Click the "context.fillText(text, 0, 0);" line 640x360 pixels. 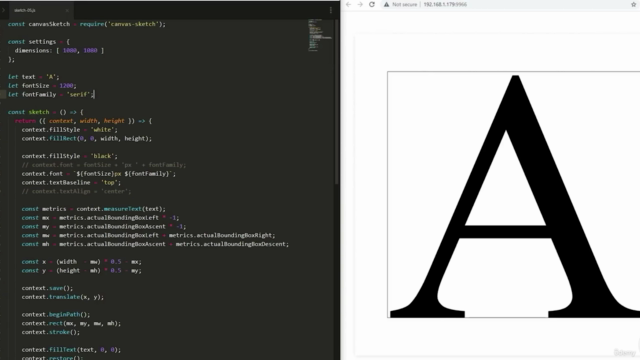click(x=71, y=350)
